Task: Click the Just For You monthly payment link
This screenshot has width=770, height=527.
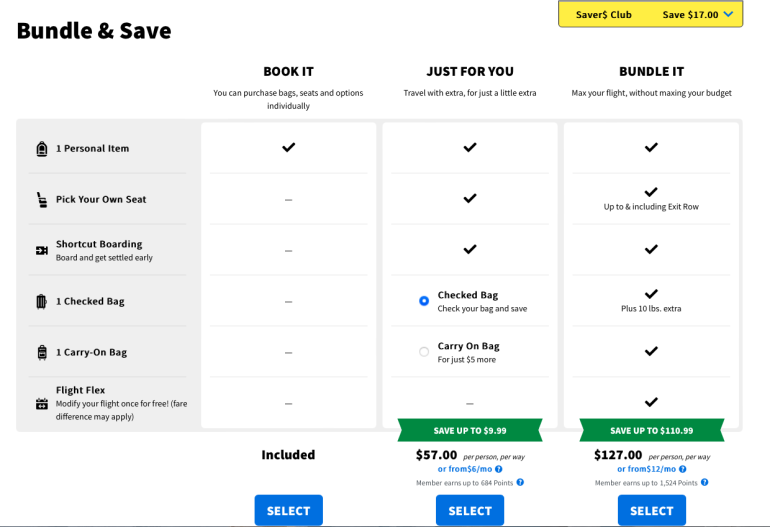Action: pos(465,469)
